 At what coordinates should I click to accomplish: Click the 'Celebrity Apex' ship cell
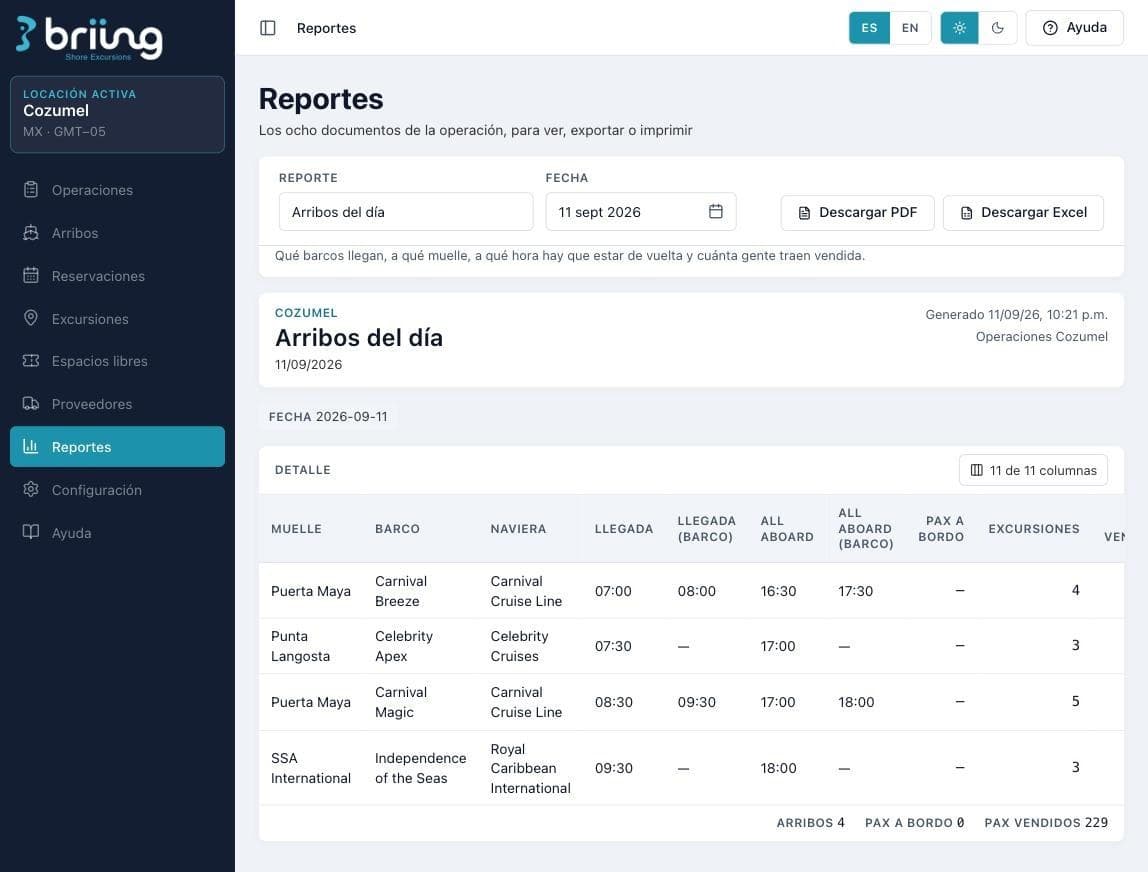[x=404, y=646]
